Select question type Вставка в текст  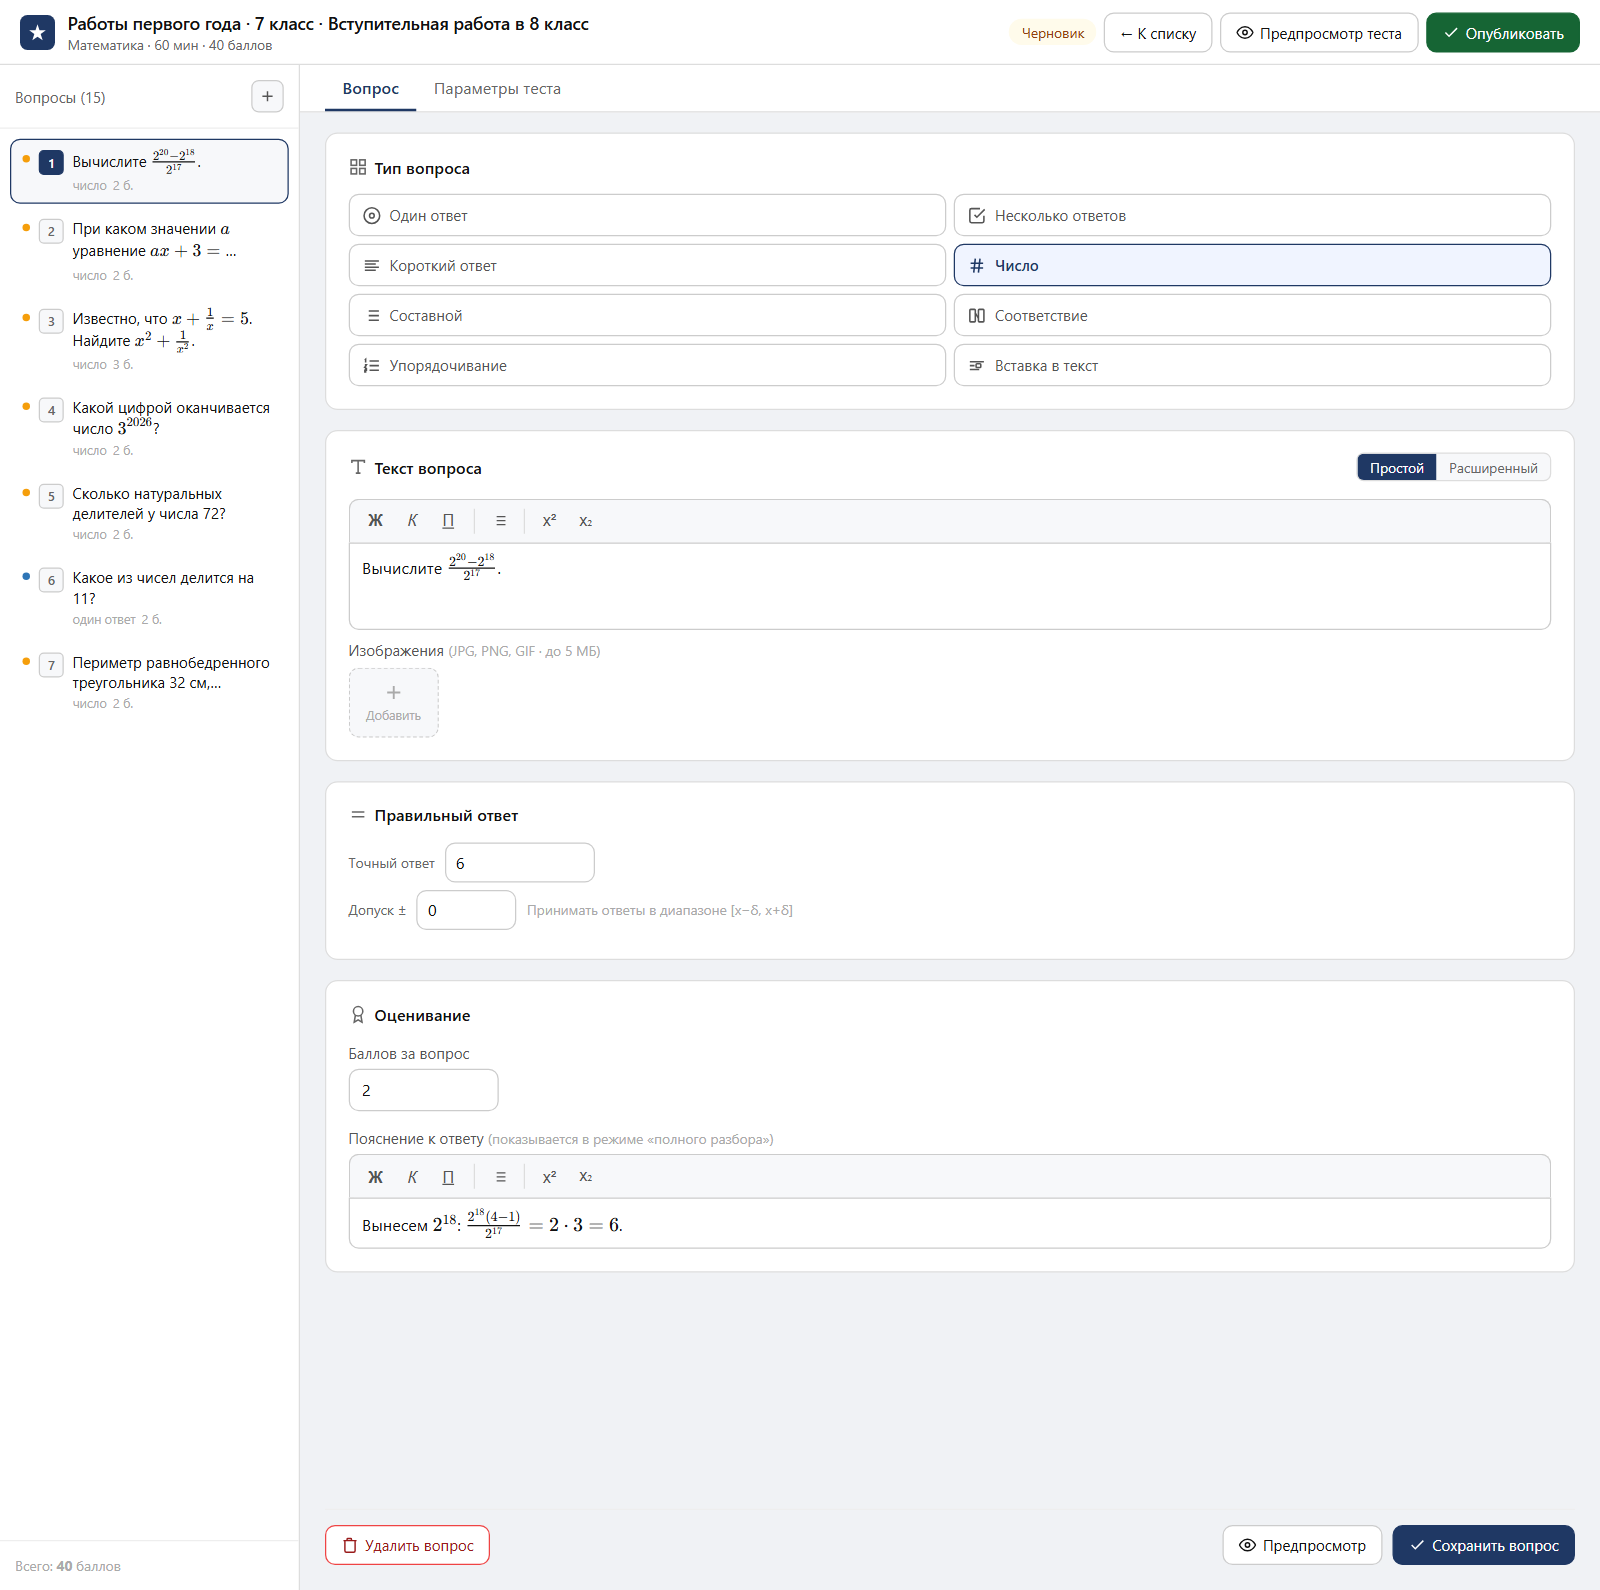(x=1252, y=365)
